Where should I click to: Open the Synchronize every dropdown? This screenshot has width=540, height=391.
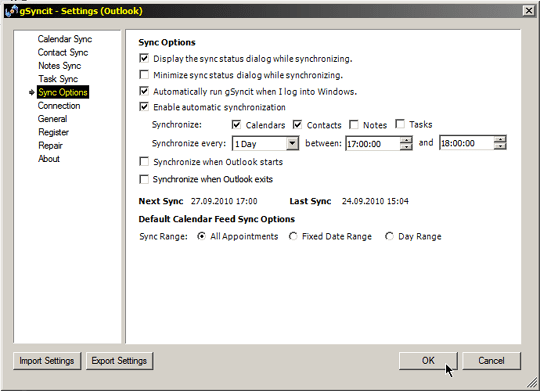(x=292, y=143)
